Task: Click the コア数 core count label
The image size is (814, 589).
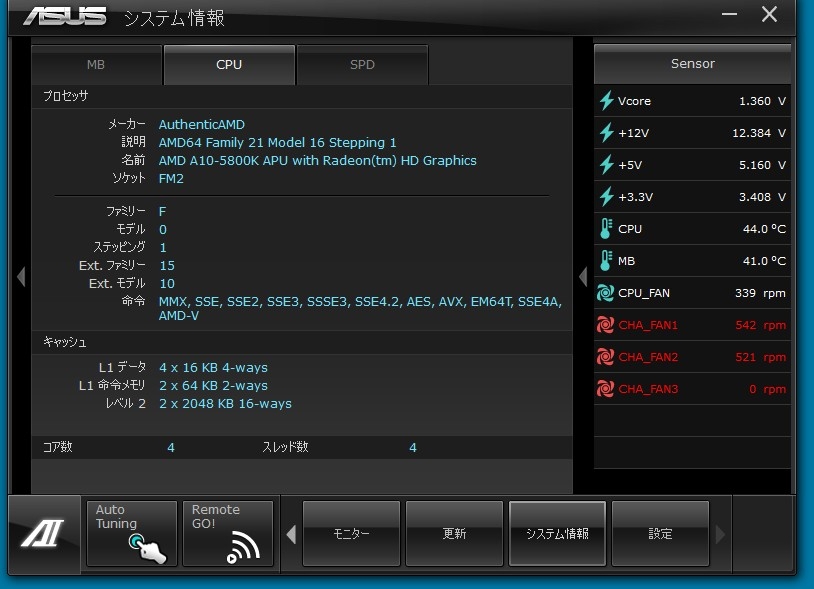Action: point(58,447)
